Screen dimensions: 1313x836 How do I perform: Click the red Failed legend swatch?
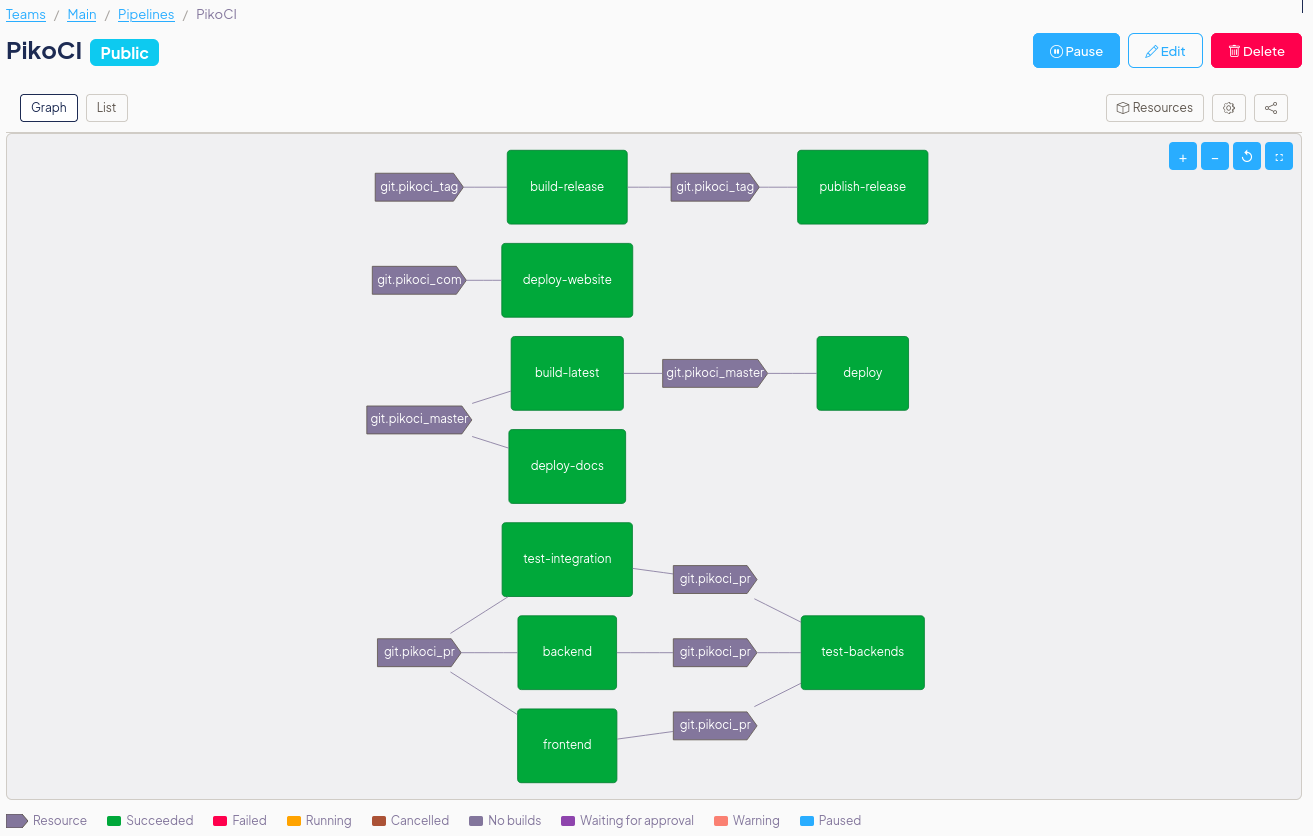(220, 821)
